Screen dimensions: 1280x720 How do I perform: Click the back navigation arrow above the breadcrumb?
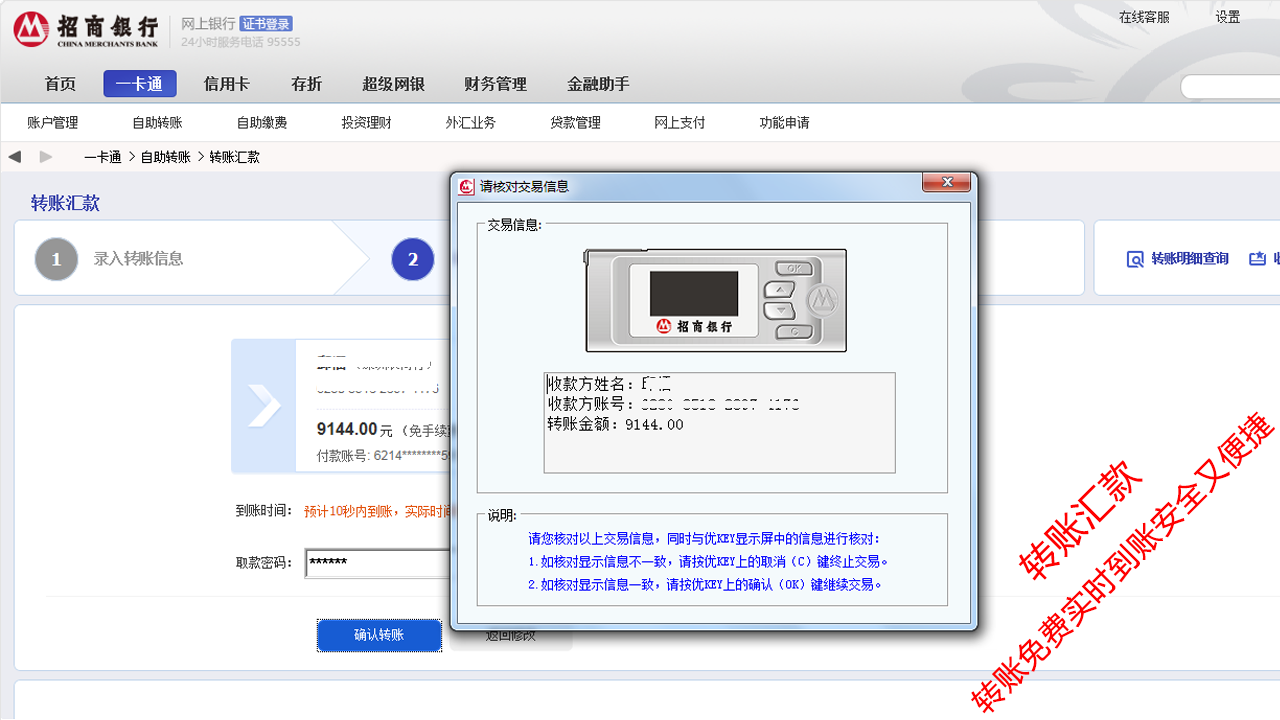(x=14, y=156)
